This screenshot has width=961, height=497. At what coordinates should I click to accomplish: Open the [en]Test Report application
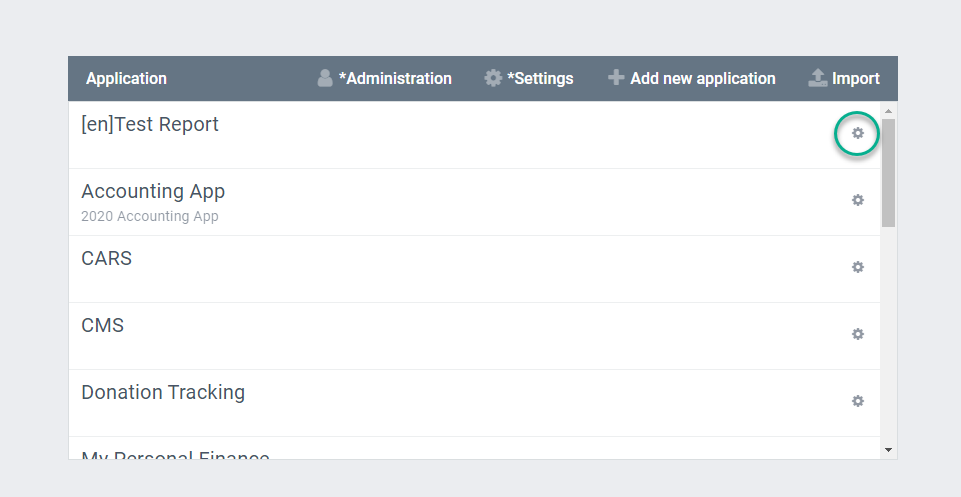click(150, 125)
